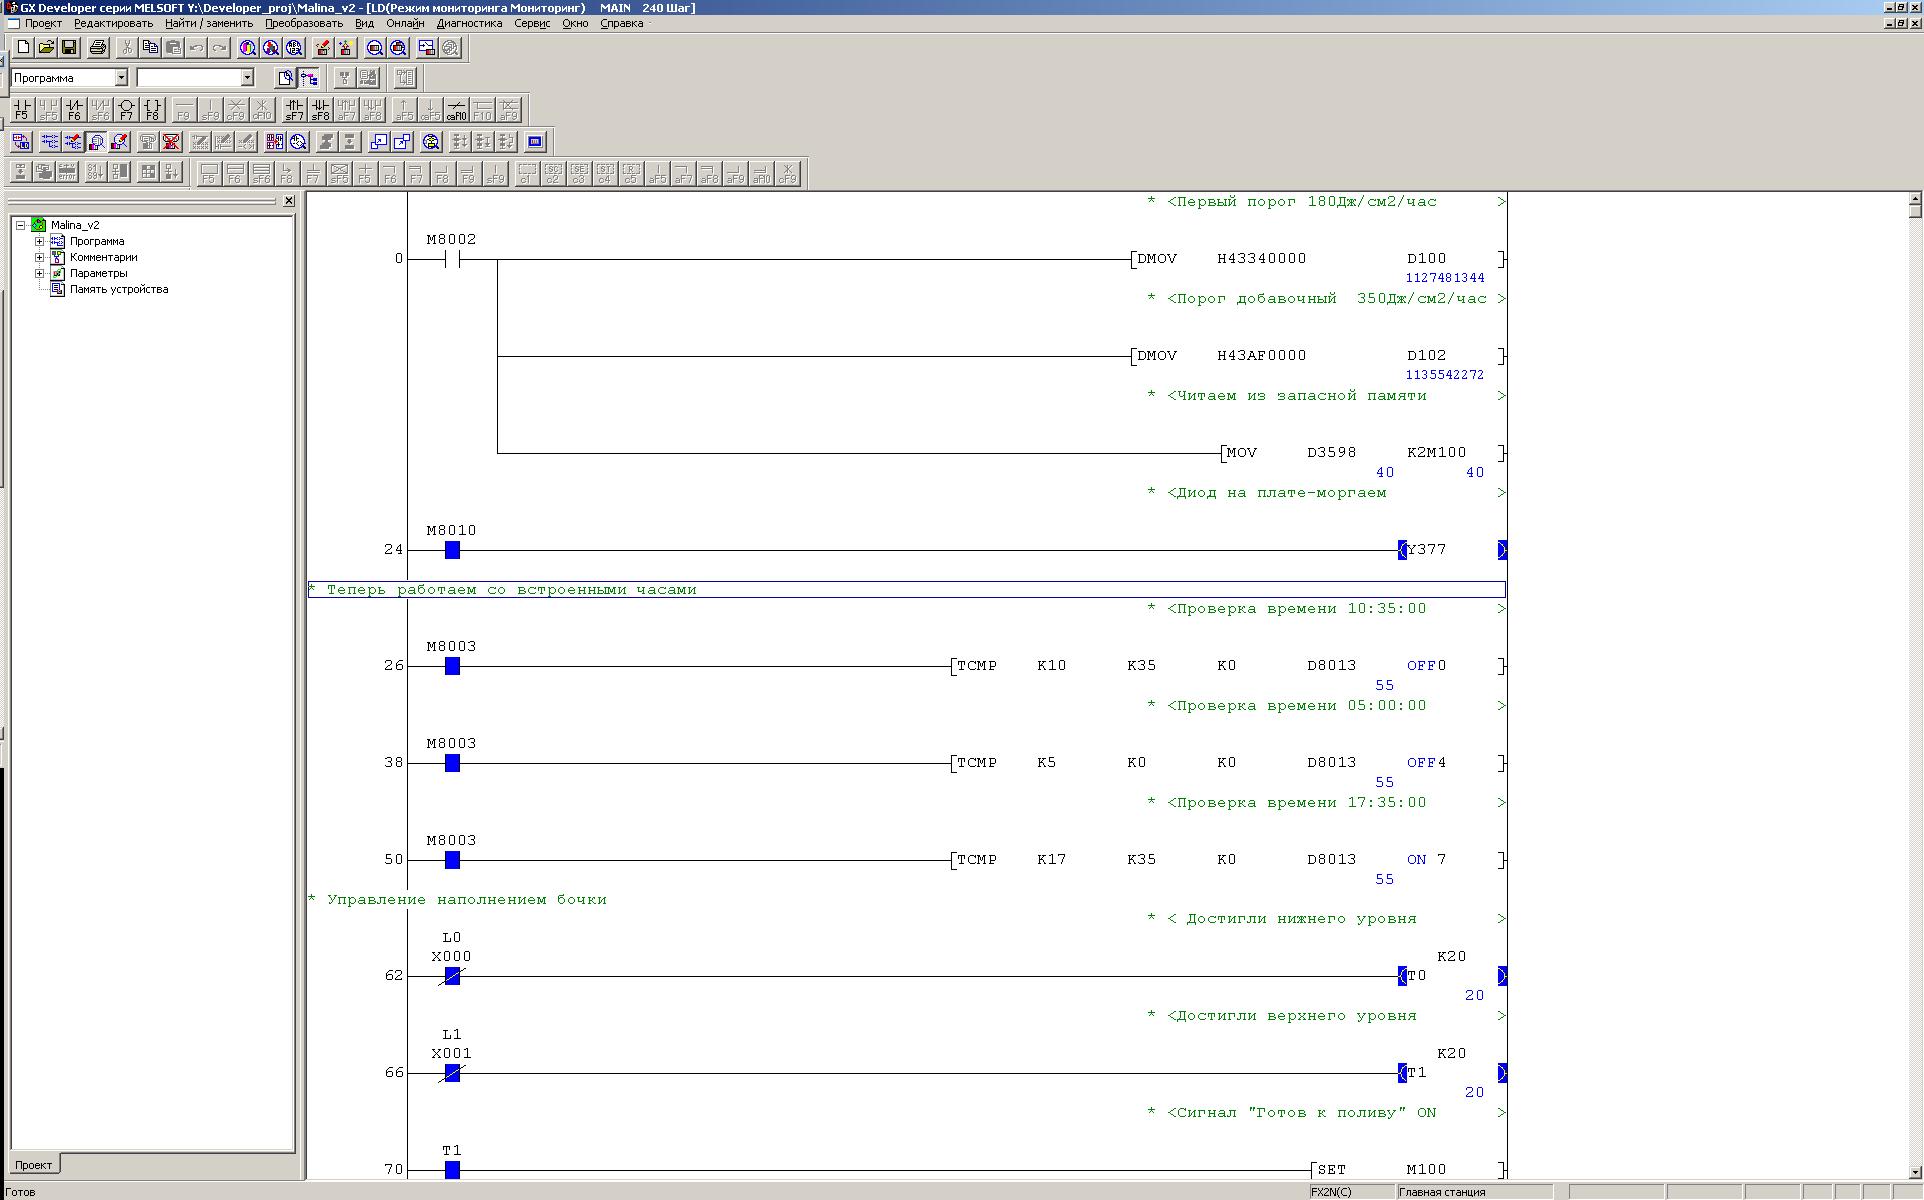Insert normally open contact F5
Image resolution: width=1924 pixels, height=1200 pixels.
pos(22,109)
